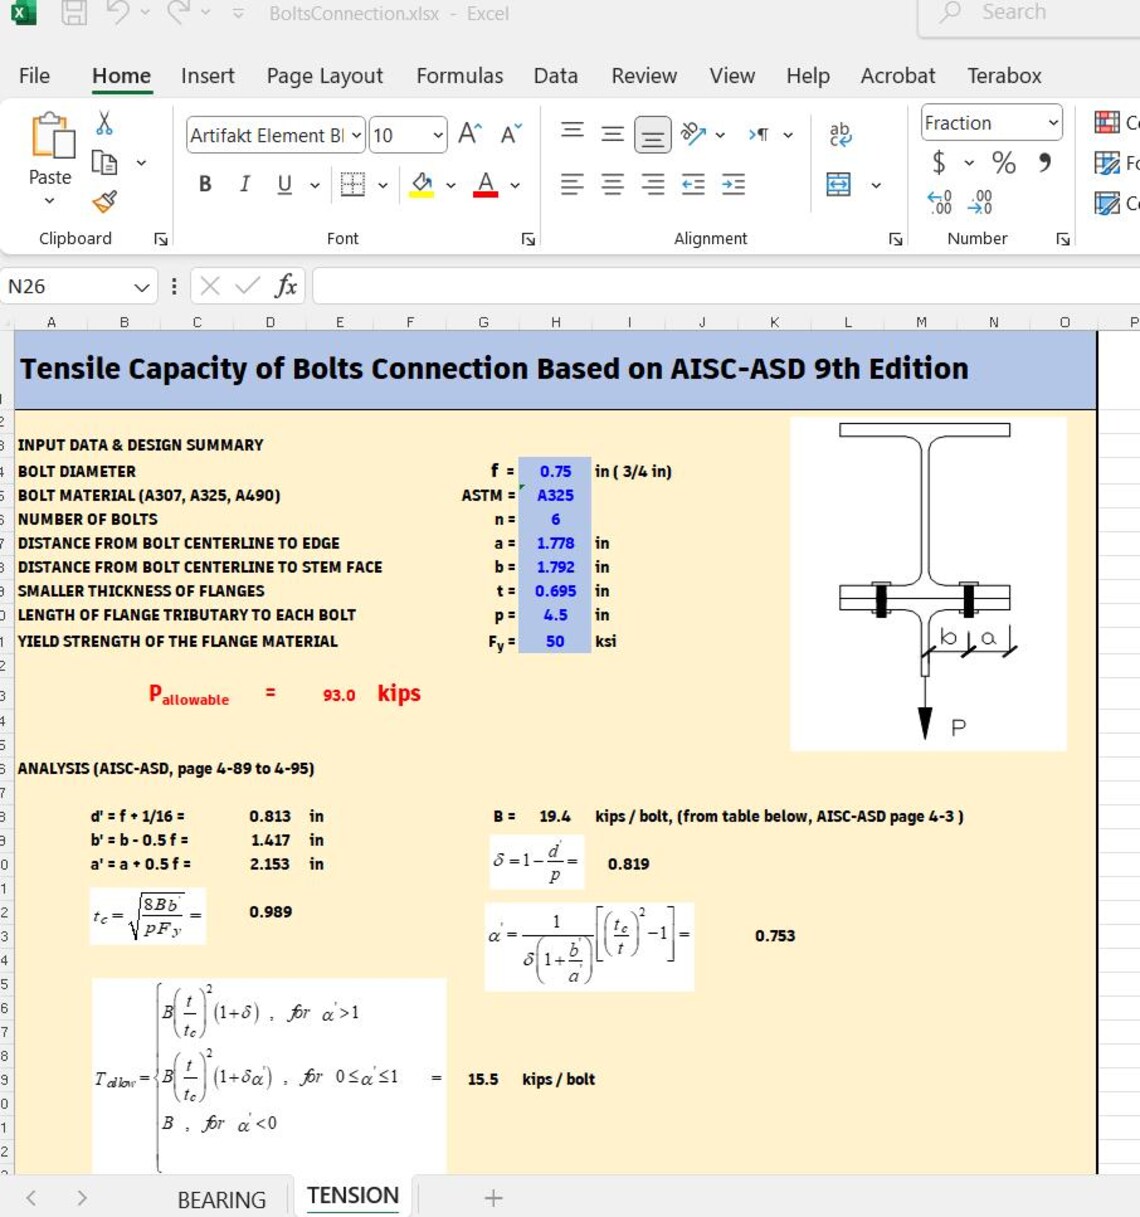Open the File menu

click(x=34, y=76)
